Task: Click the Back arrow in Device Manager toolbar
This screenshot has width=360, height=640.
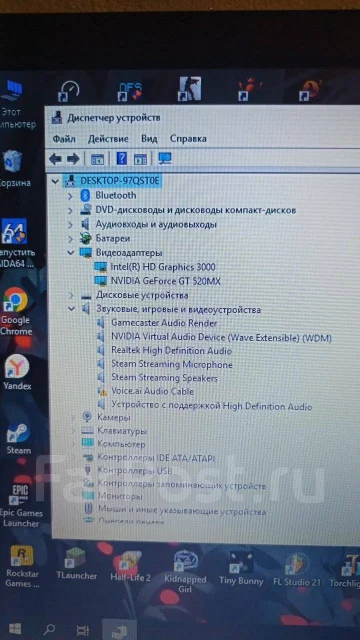Action: point(55,159)
